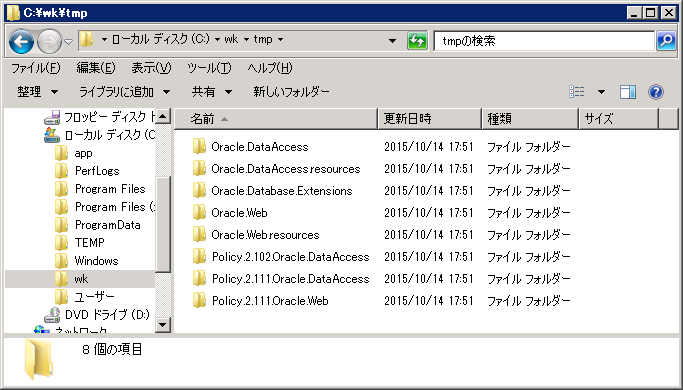683x390 pixels.
Task: Click the folder icon in address bar
Action: click(87, 40)
